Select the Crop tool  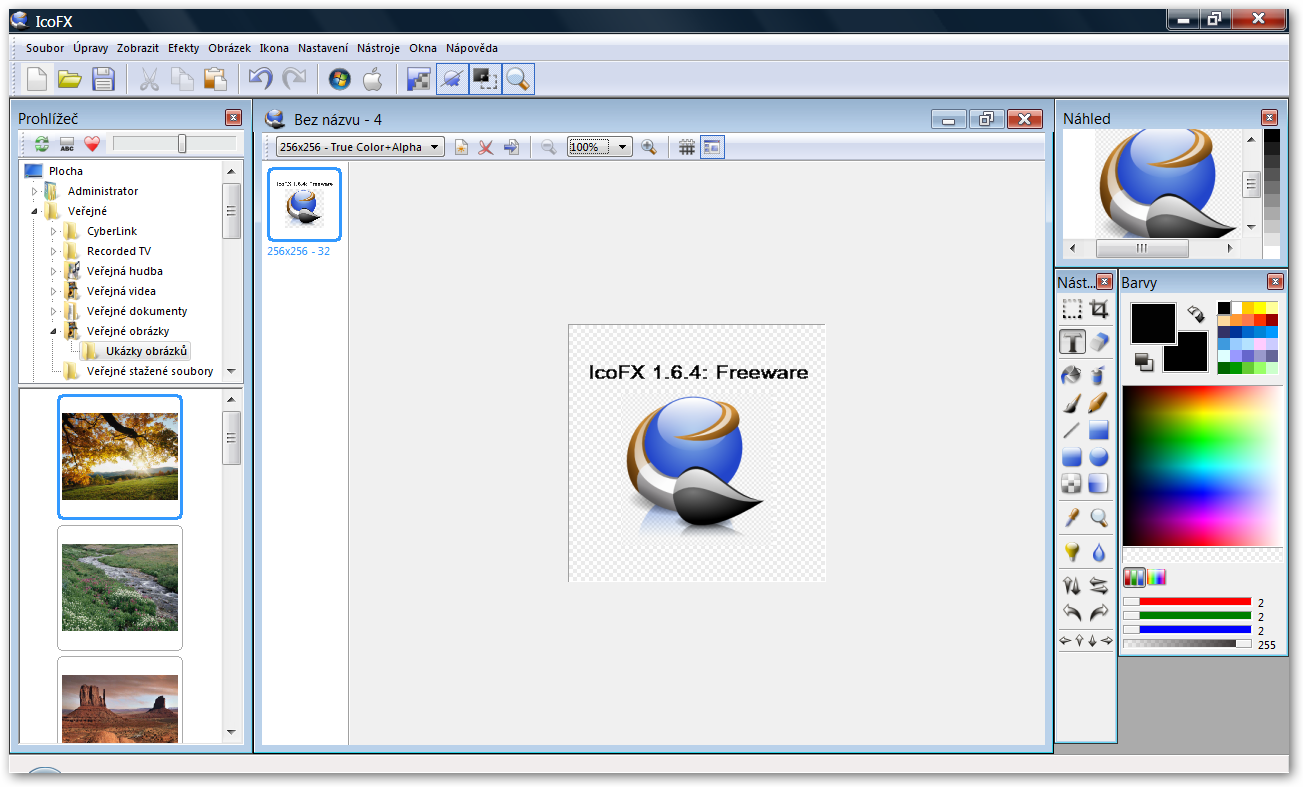[1099, 310]
